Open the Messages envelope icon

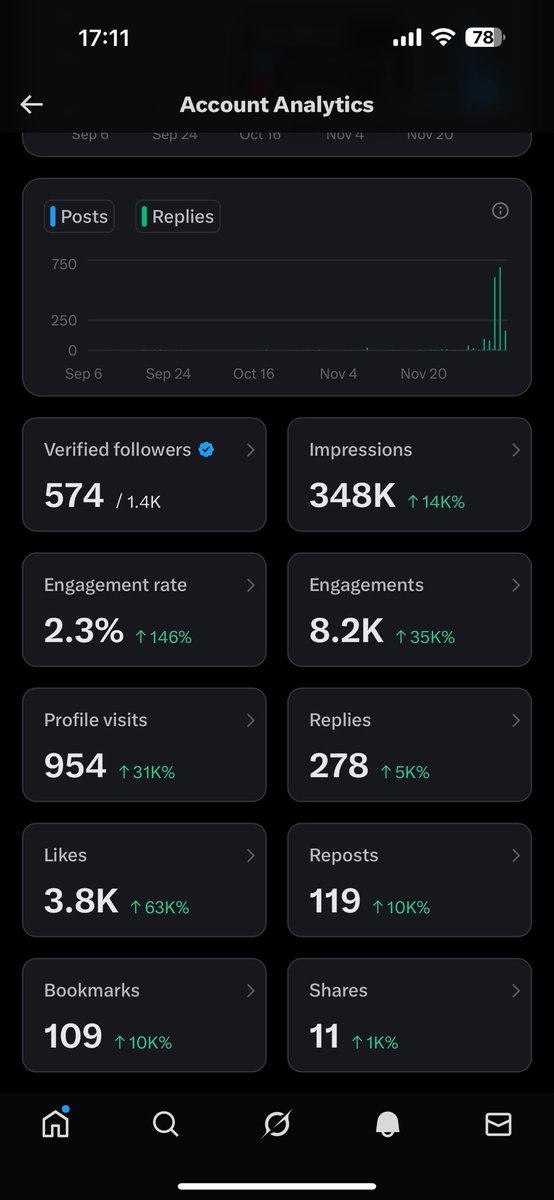pos(498,1125)
